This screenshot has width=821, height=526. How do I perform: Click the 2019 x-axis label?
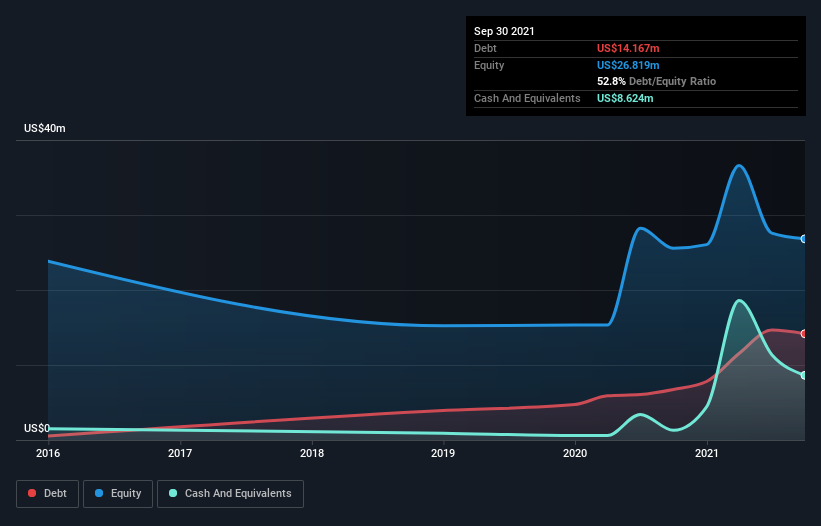coord(443,453)
